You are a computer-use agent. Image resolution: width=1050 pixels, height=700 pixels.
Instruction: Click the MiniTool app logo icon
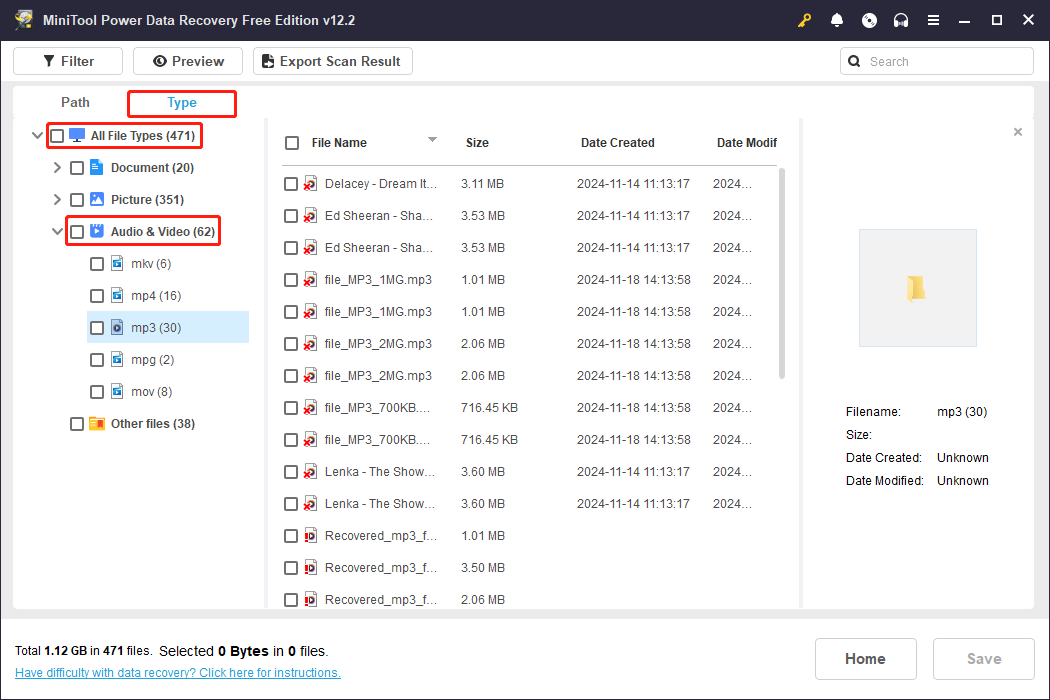tap(24, 19)
